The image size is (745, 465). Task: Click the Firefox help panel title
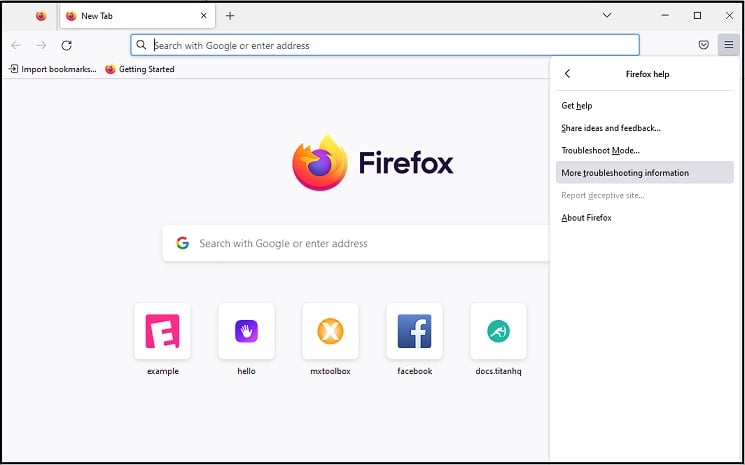click(x=647, y=74)
